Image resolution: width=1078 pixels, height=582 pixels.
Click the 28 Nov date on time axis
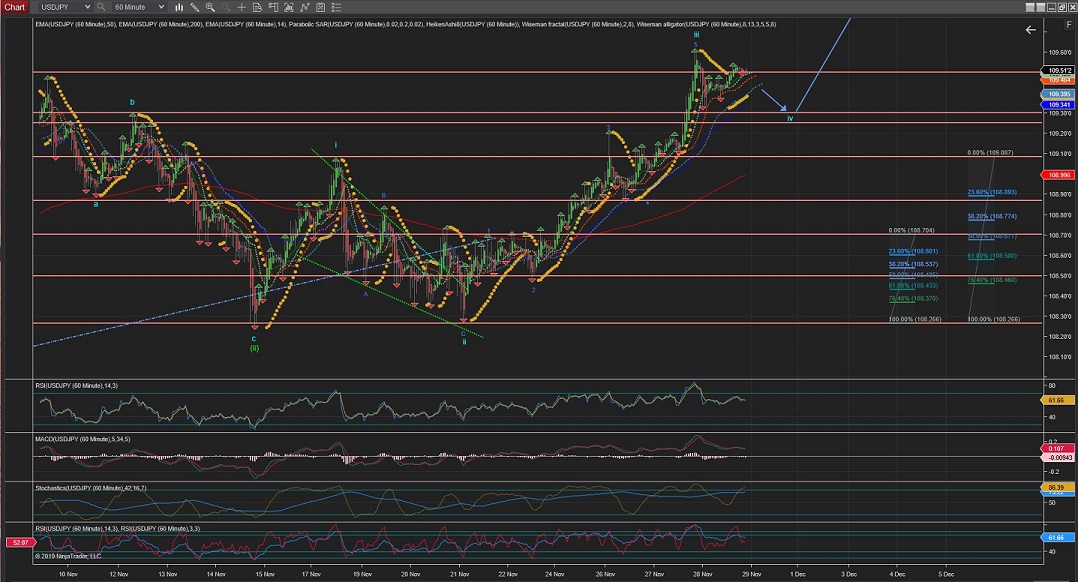[702, 574]
